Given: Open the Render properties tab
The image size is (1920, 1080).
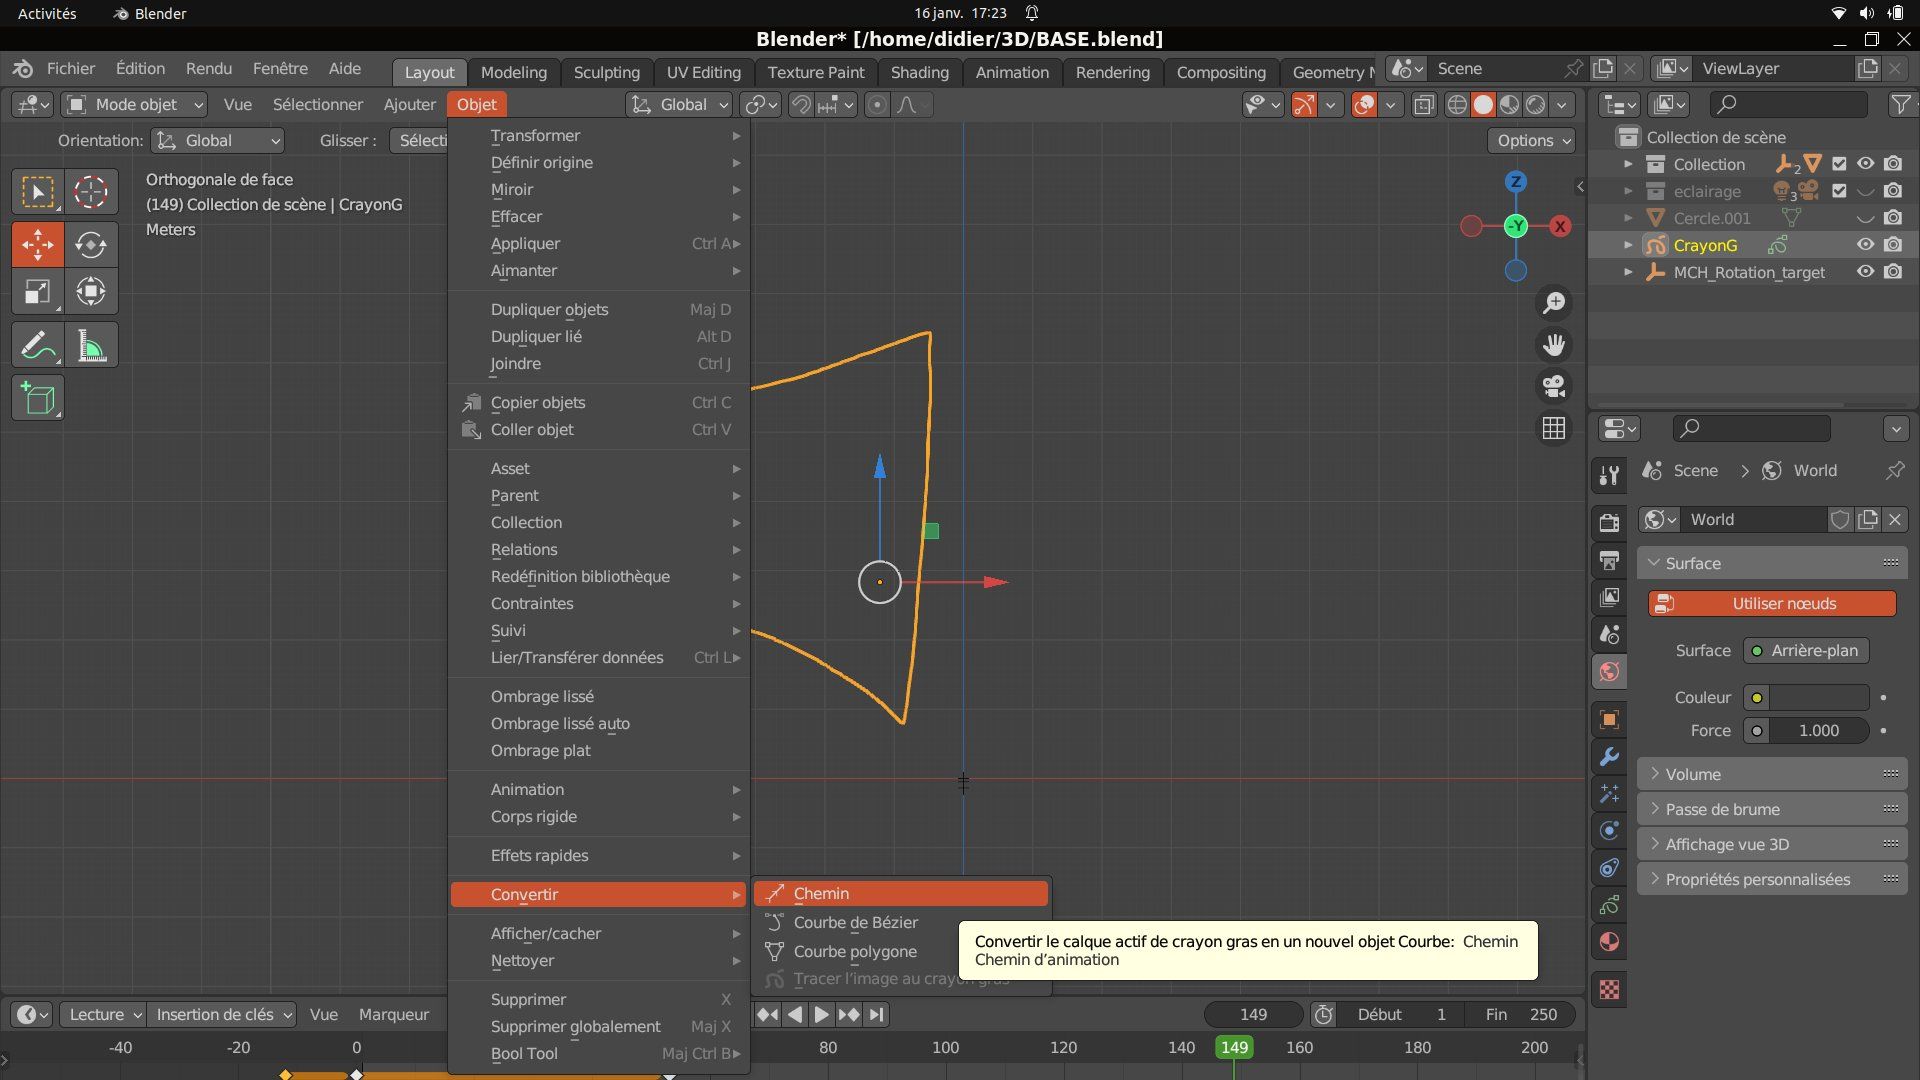Looking at the screenshot, I should (x=1609, y=523).
